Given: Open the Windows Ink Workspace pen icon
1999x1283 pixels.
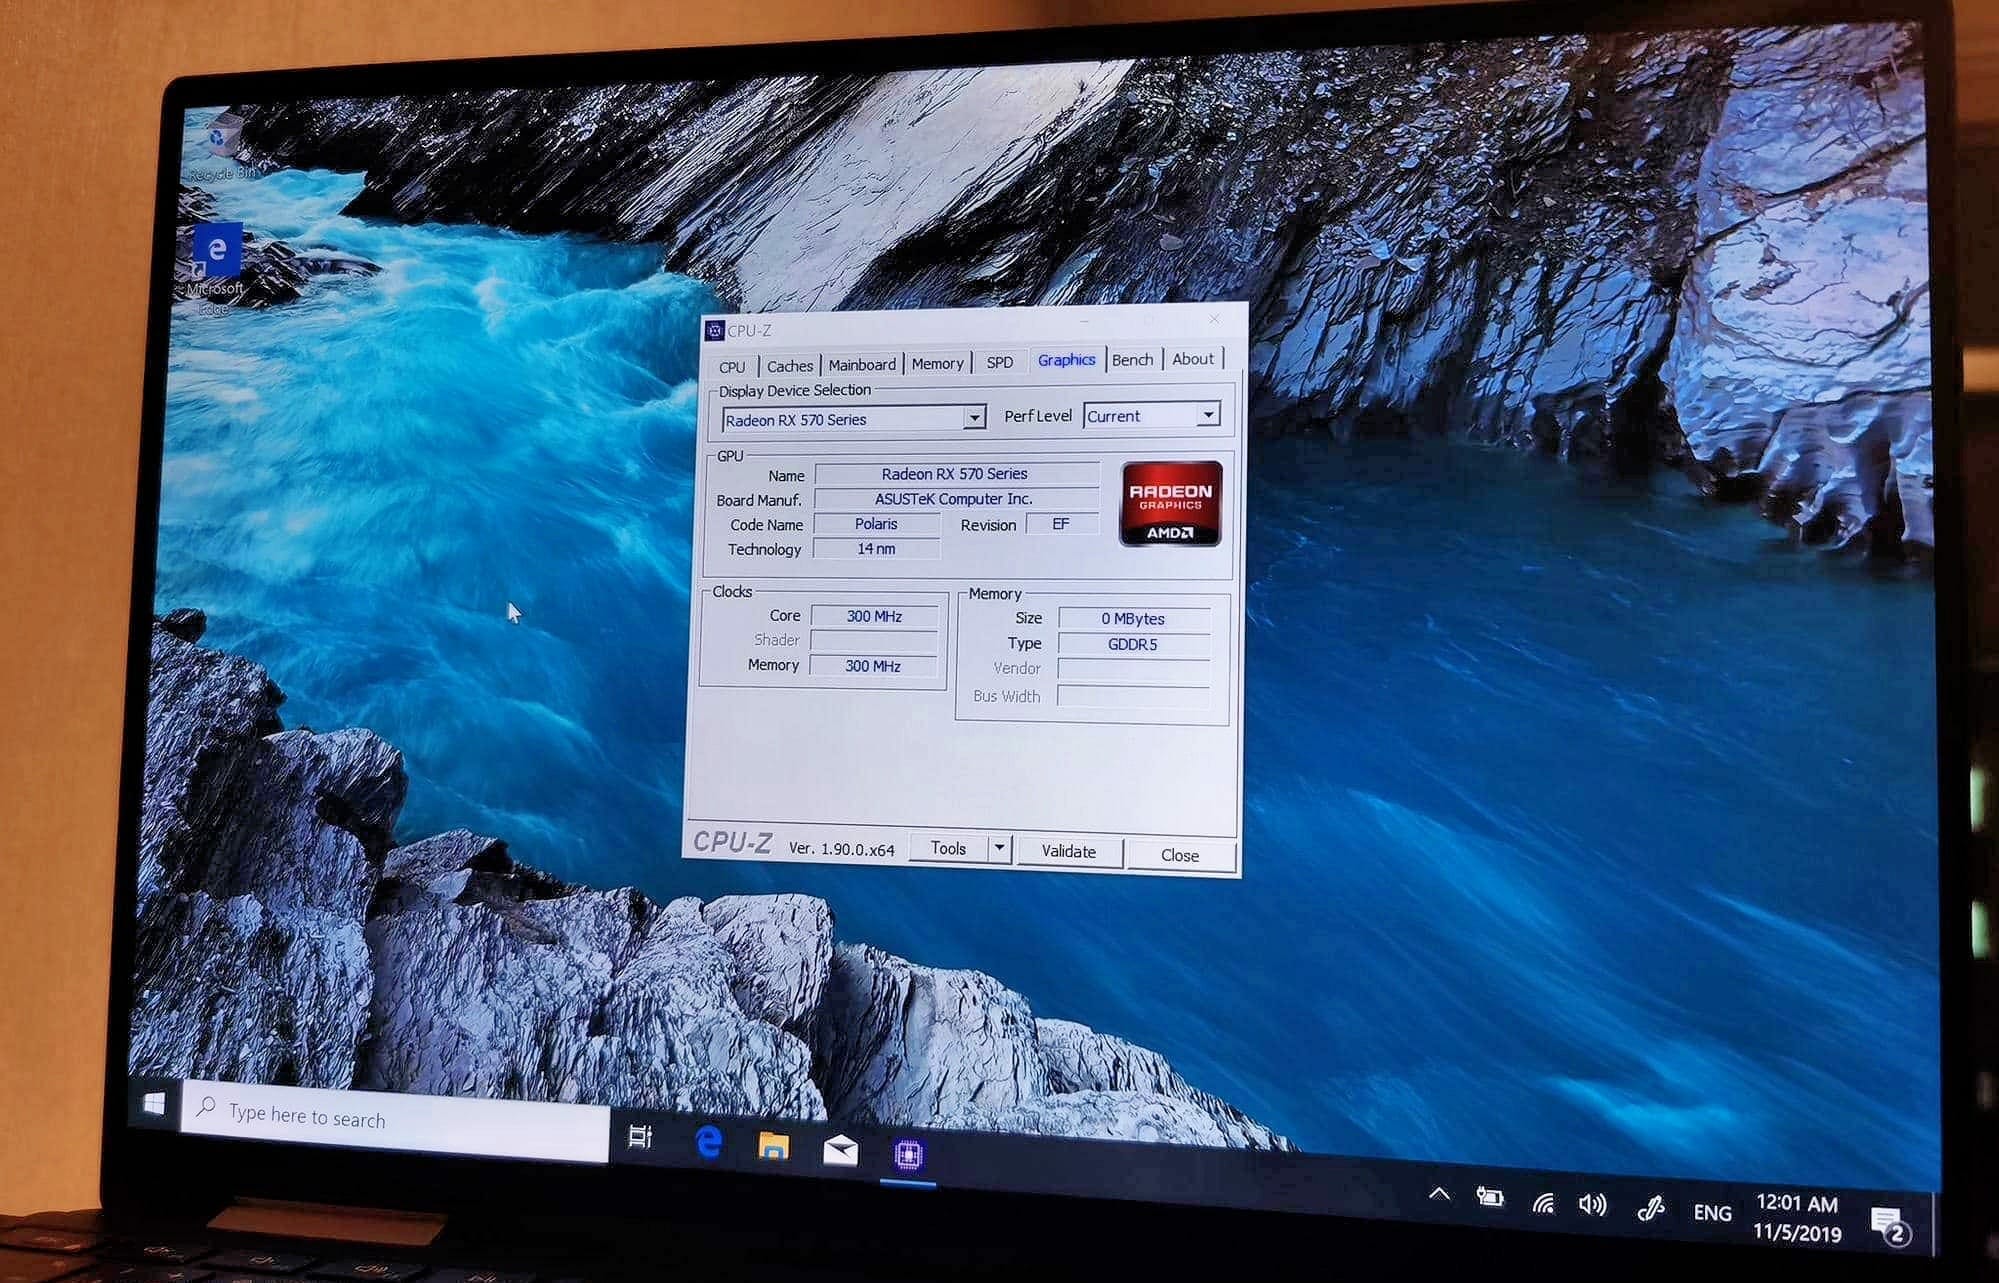Looking at the screenshot, I should 1650,1209.
